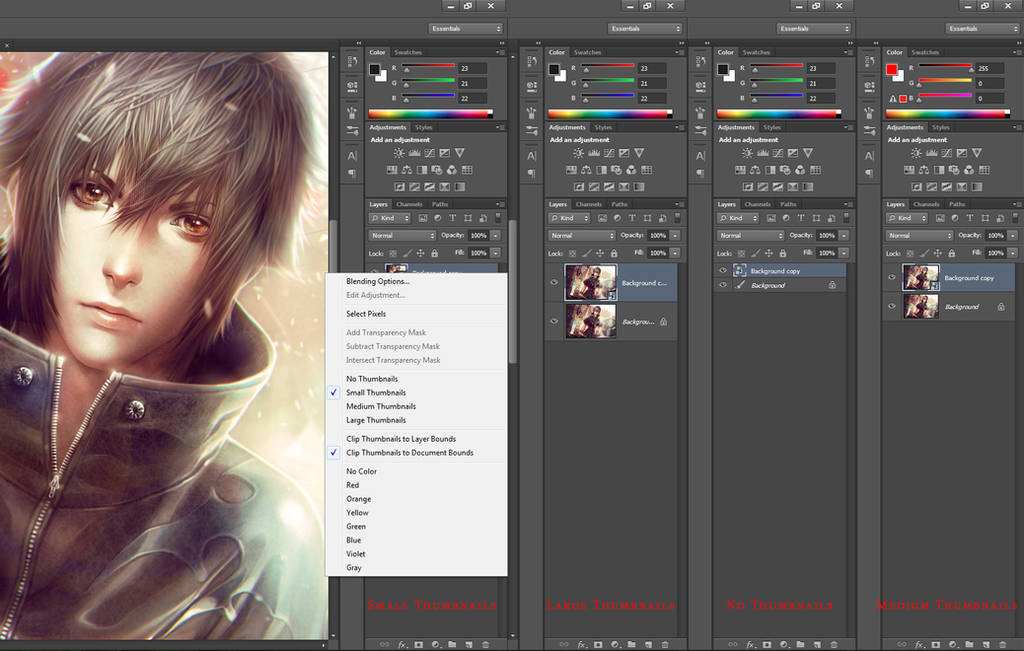Lock position in No Thumbnails panel
This screenshot has height=651, width=1024.
click(769, 253)
